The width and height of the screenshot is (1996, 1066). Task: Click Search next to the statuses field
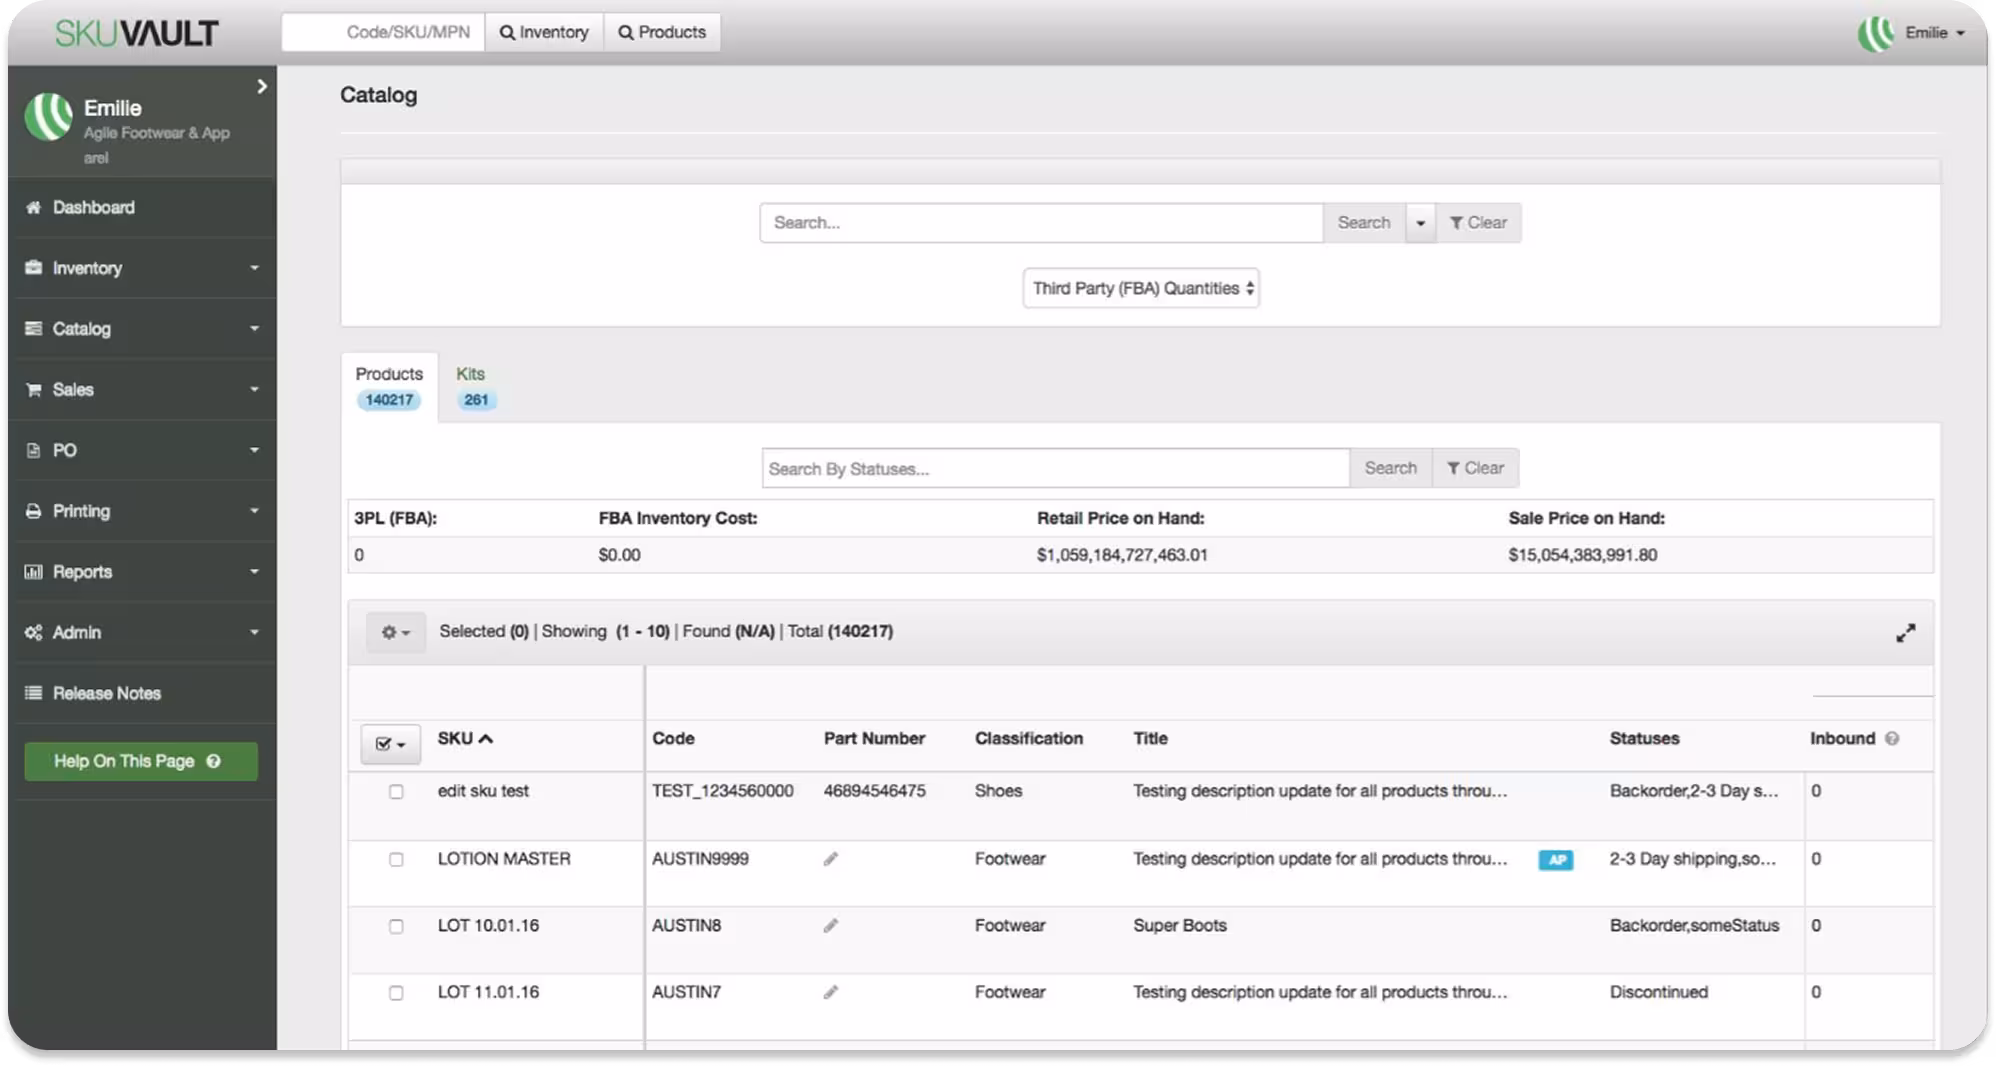1391,468
